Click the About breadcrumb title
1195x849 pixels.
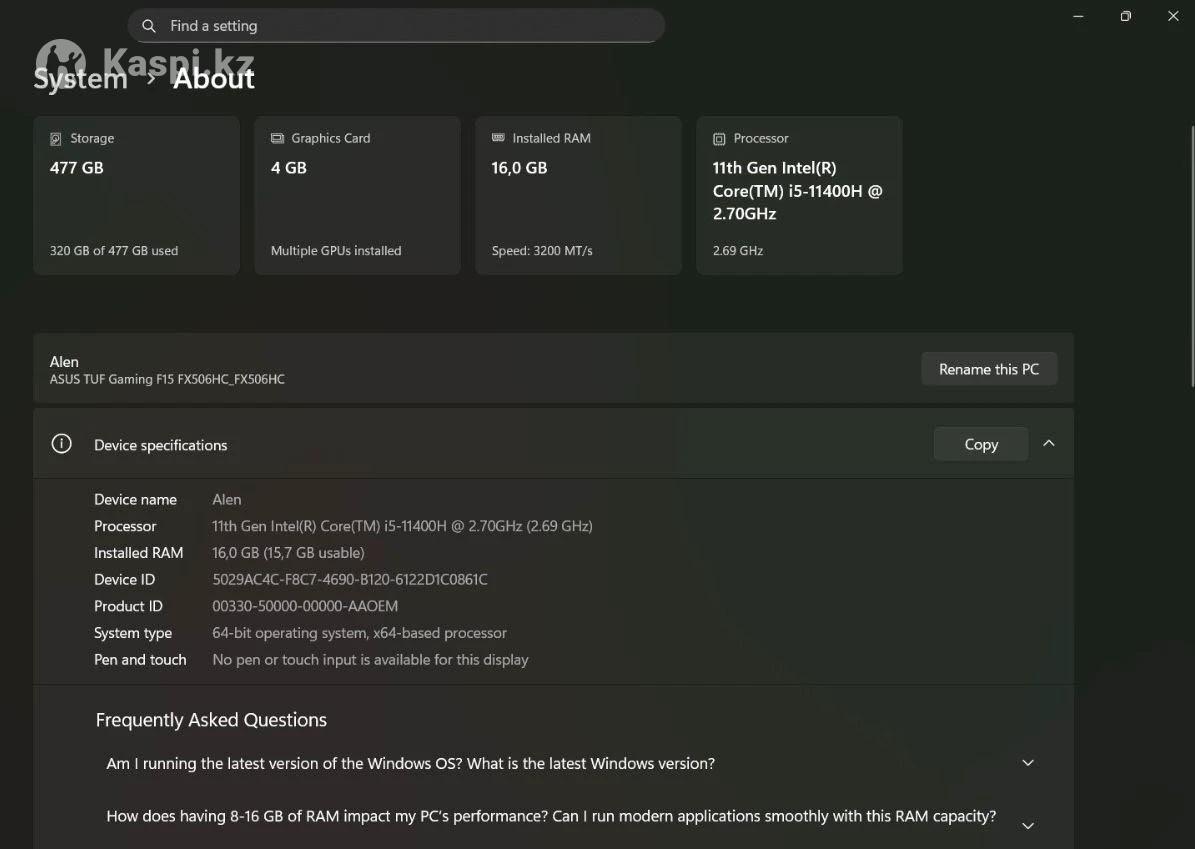[x=214, y=79]
